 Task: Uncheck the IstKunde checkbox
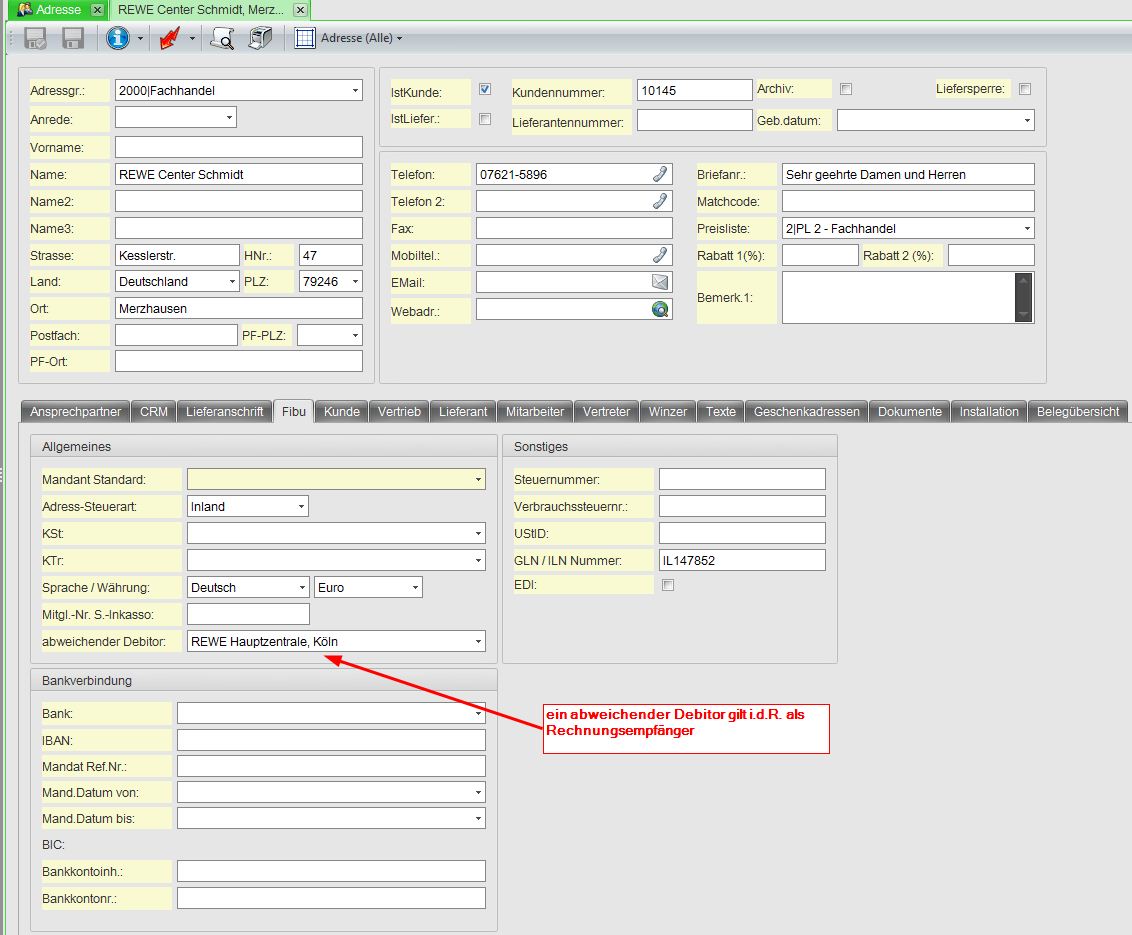(x=485, y=90)
